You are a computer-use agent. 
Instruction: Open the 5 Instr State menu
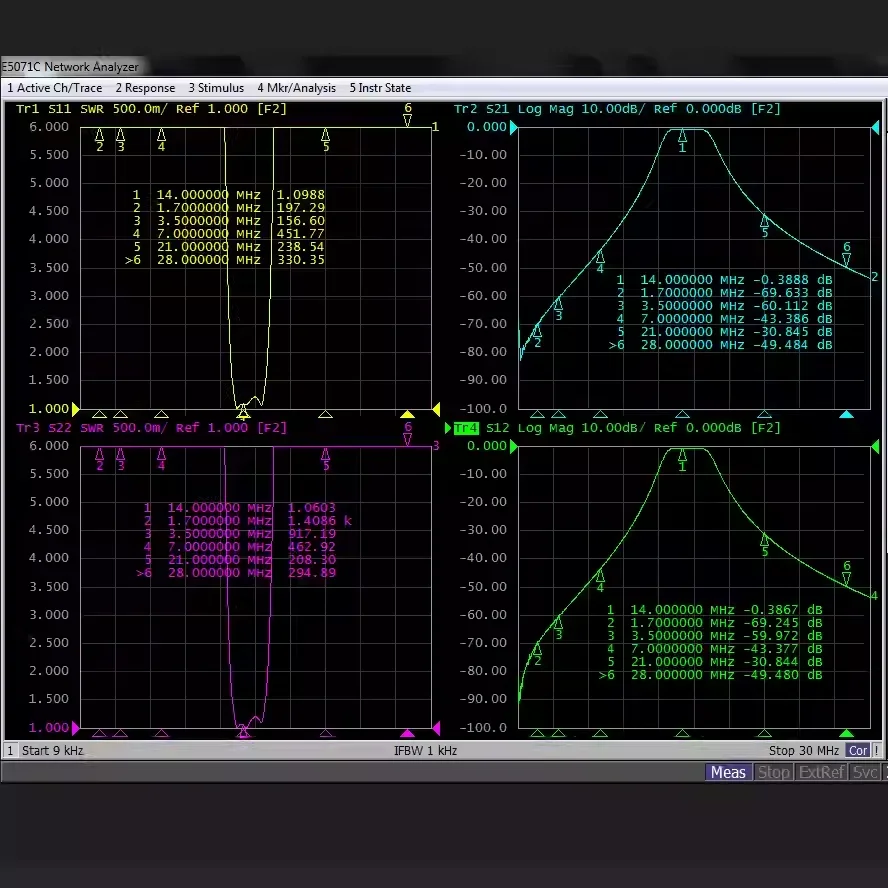pyautogui.click(x=380, y=88)
